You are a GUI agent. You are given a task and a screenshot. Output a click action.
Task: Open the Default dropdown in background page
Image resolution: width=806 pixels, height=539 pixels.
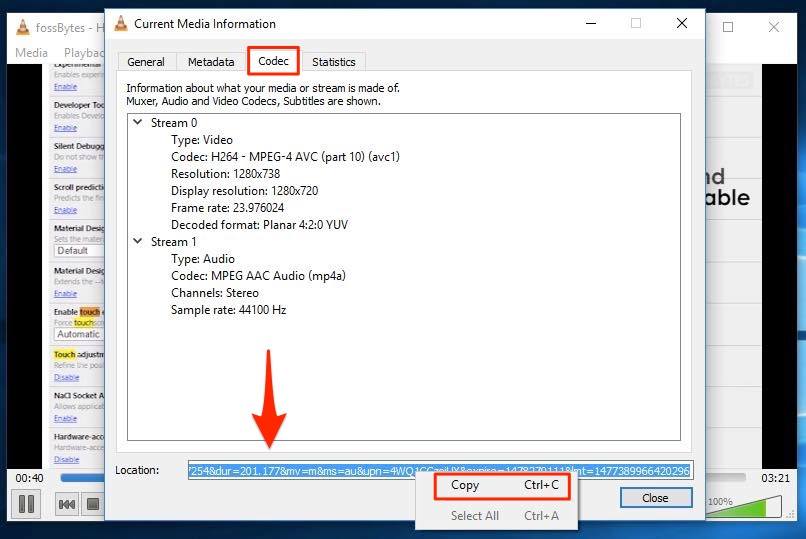point(79,251)
